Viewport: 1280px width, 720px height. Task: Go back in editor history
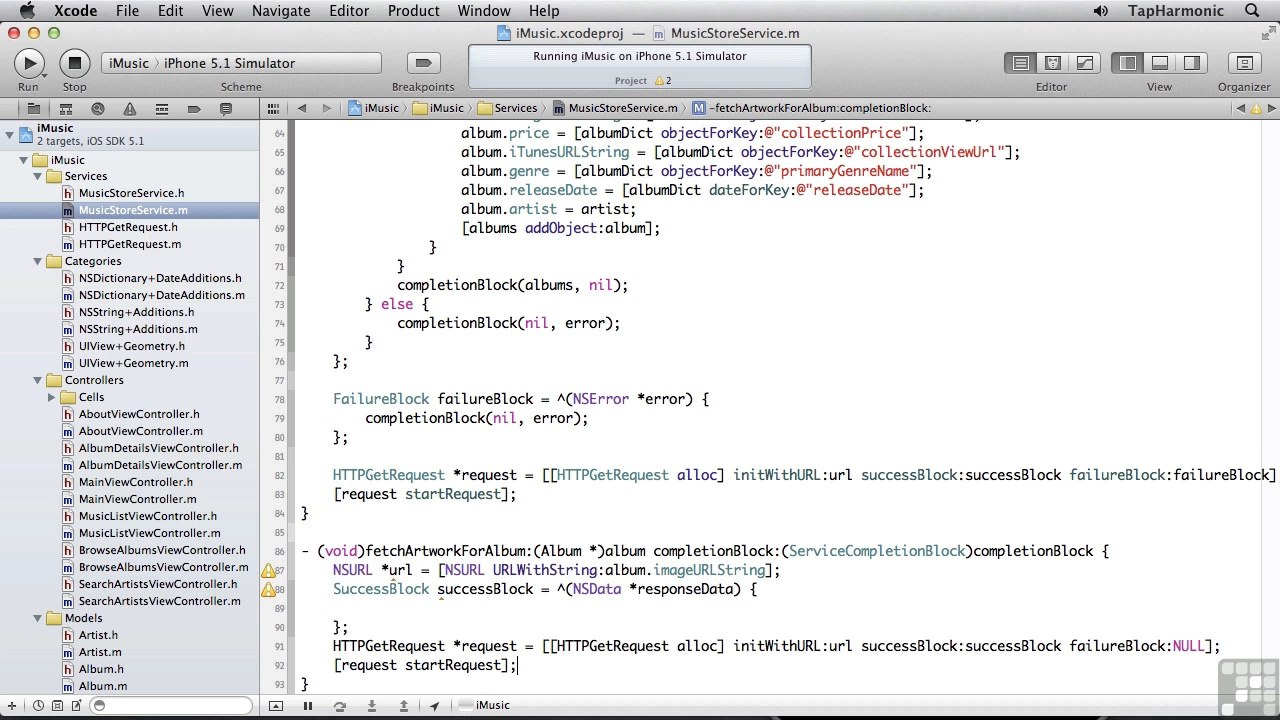pyautogui.click(x=301, y=108)
